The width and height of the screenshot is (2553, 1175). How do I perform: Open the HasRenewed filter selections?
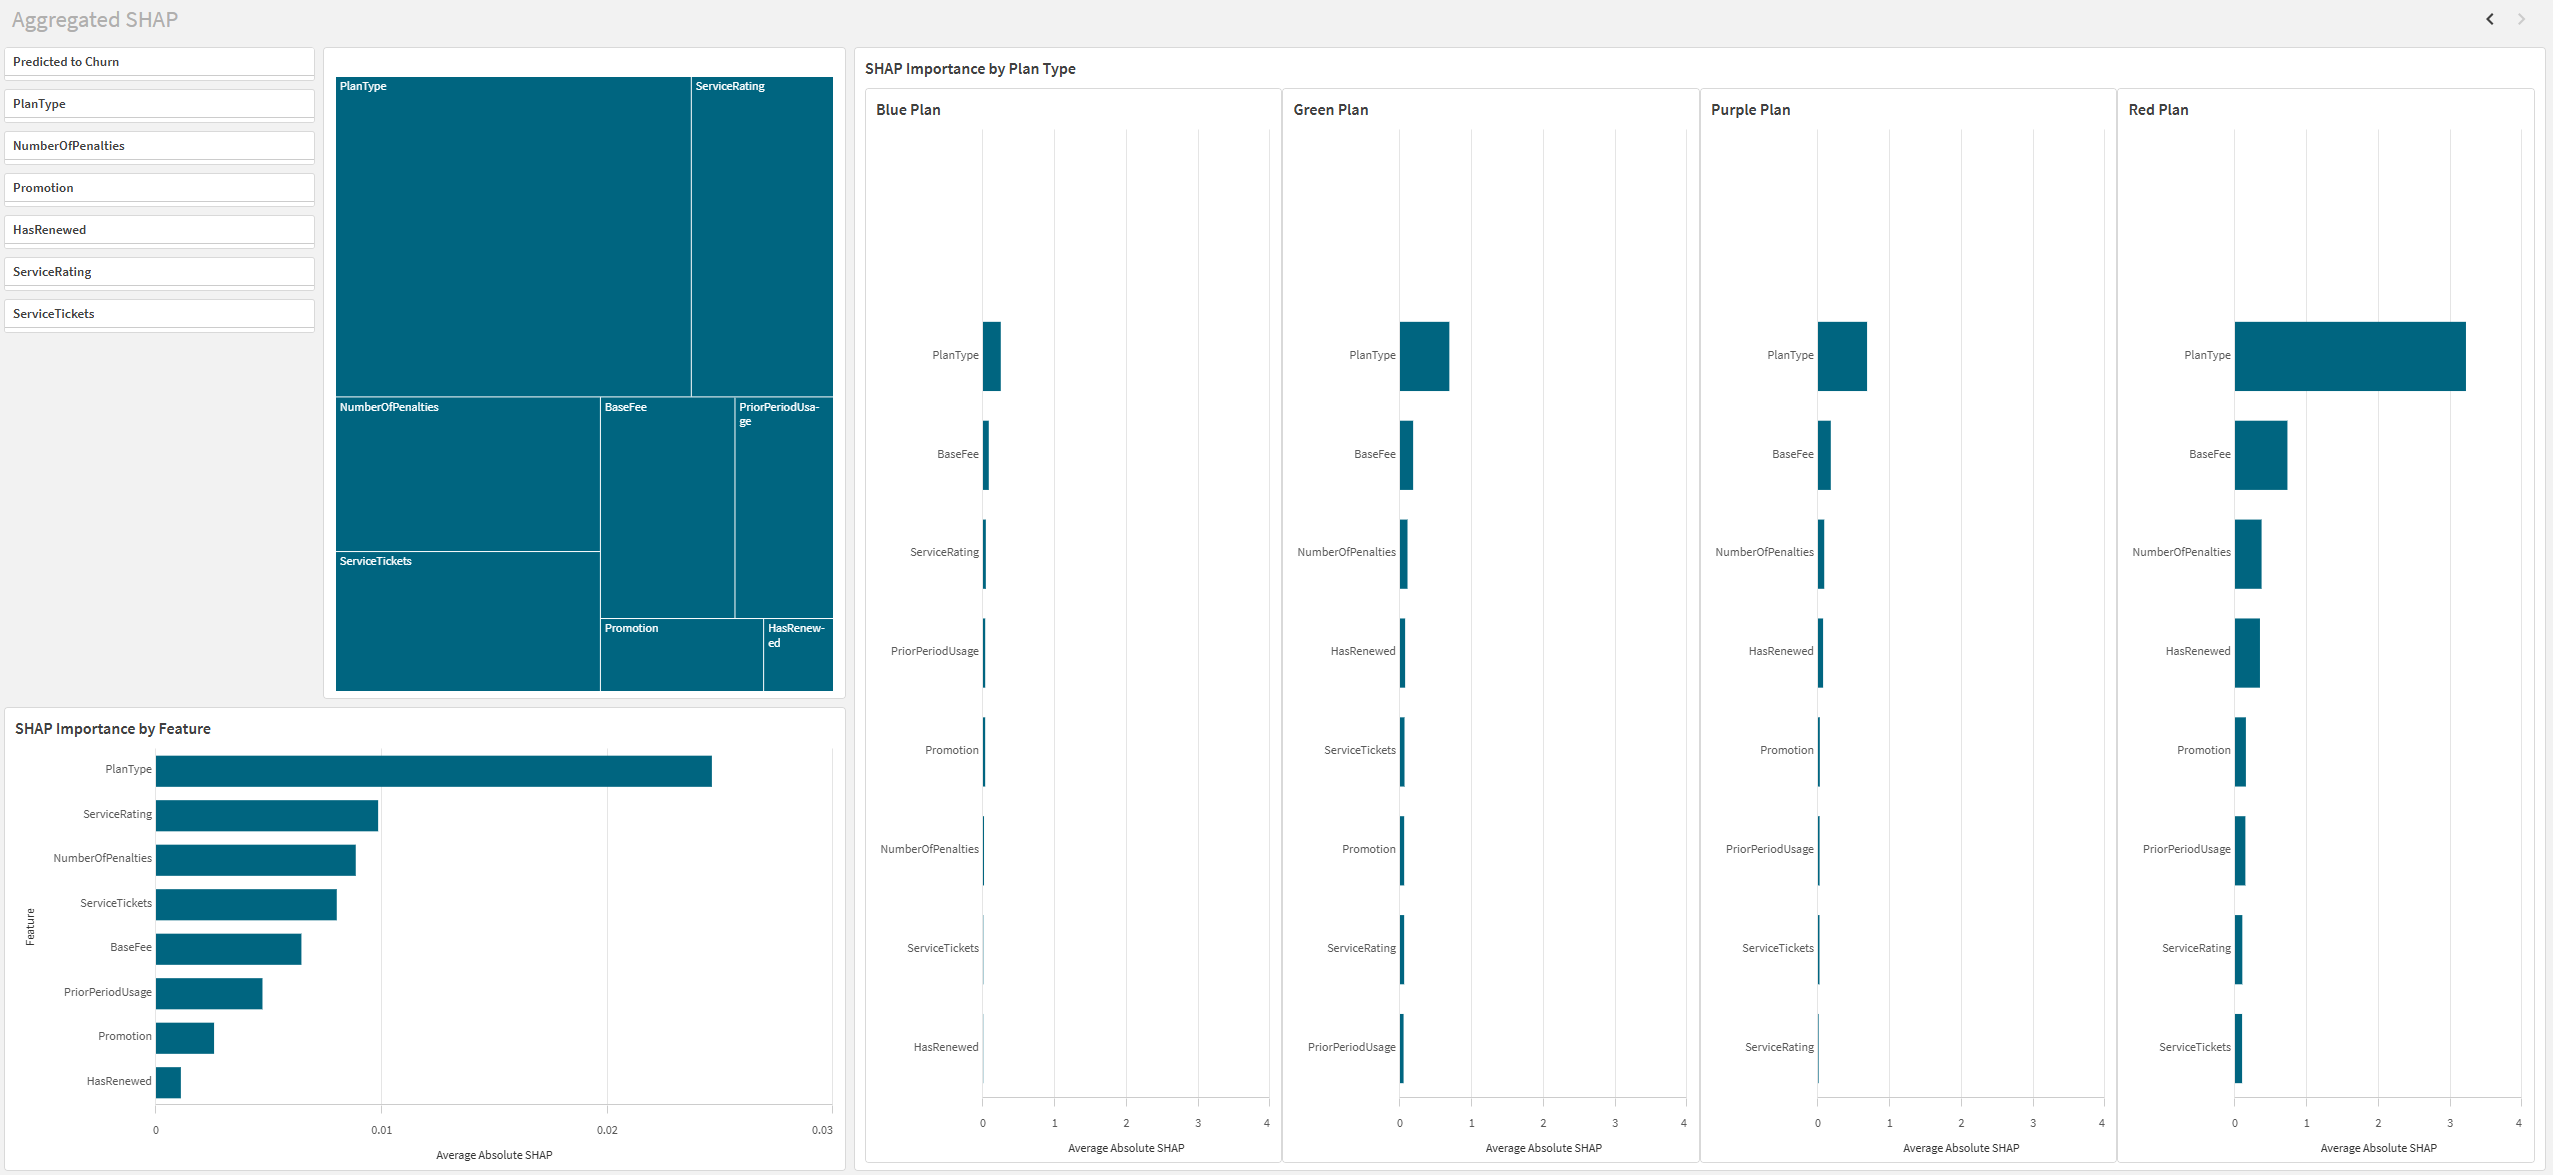coord(159,229)
